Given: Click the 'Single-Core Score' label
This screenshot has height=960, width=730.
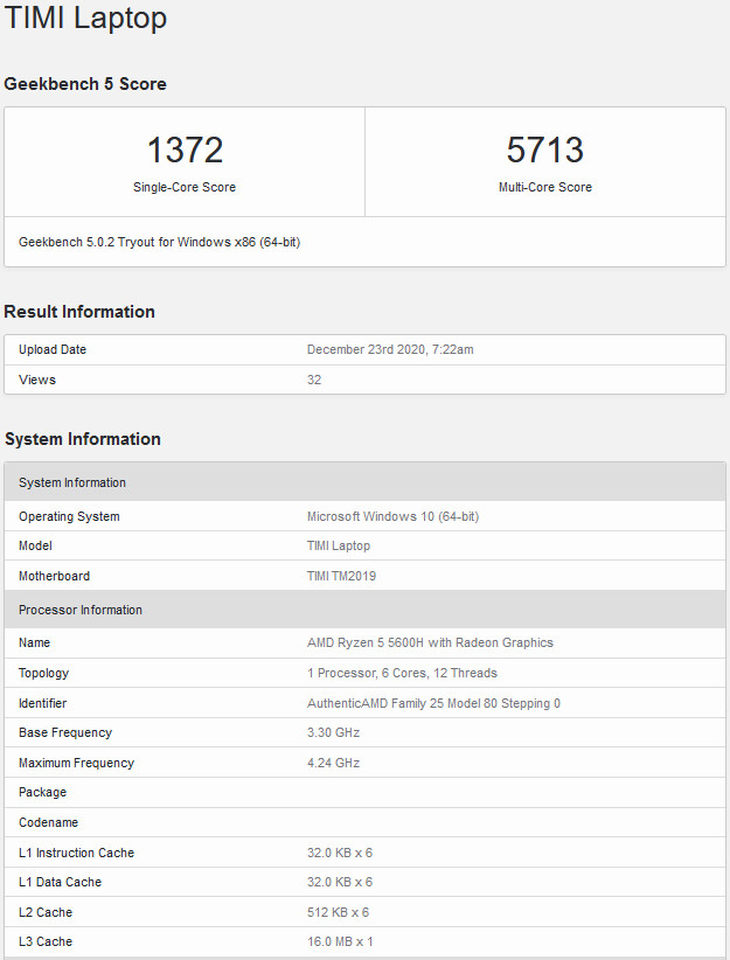Looking at the screenshot, I should [184, 187].
